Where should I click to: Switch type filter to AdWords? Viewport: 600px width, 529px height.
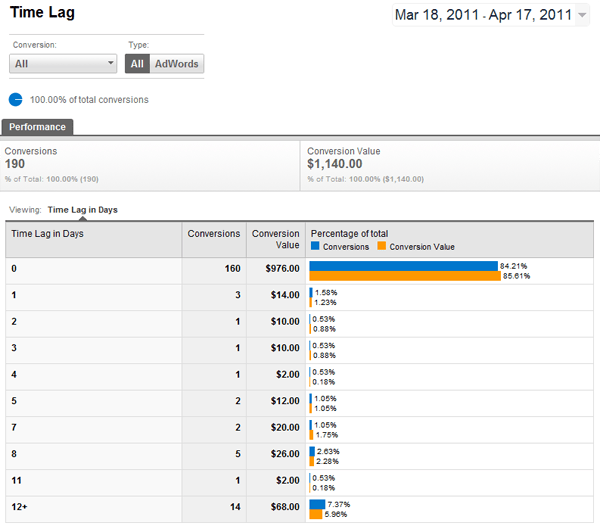pos(177,64)
